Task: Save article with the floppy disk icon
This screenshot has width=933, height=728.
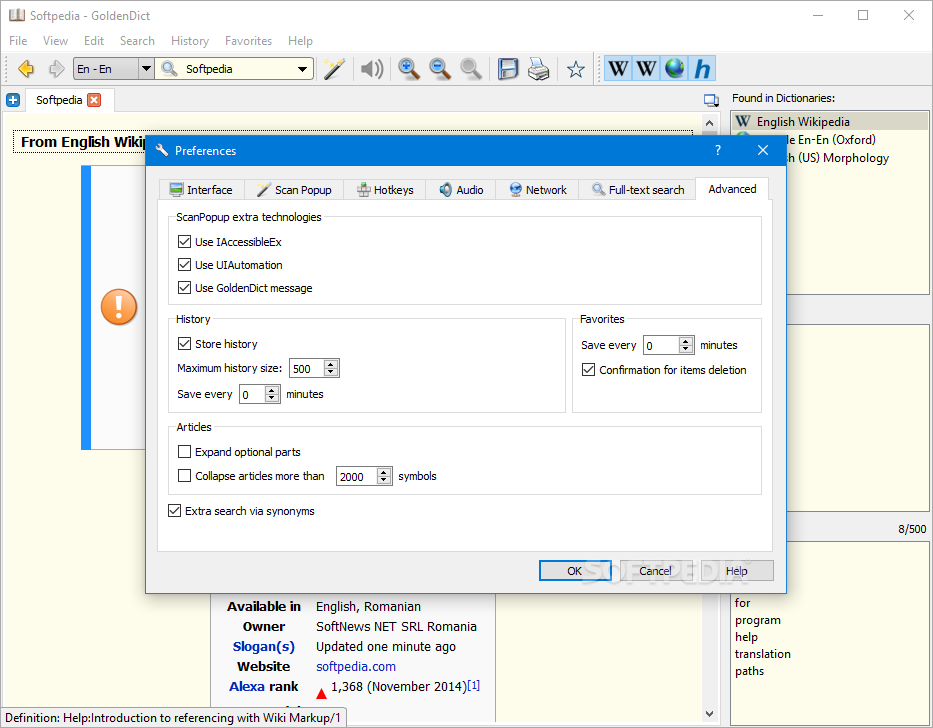Action: tap(508, 69)
